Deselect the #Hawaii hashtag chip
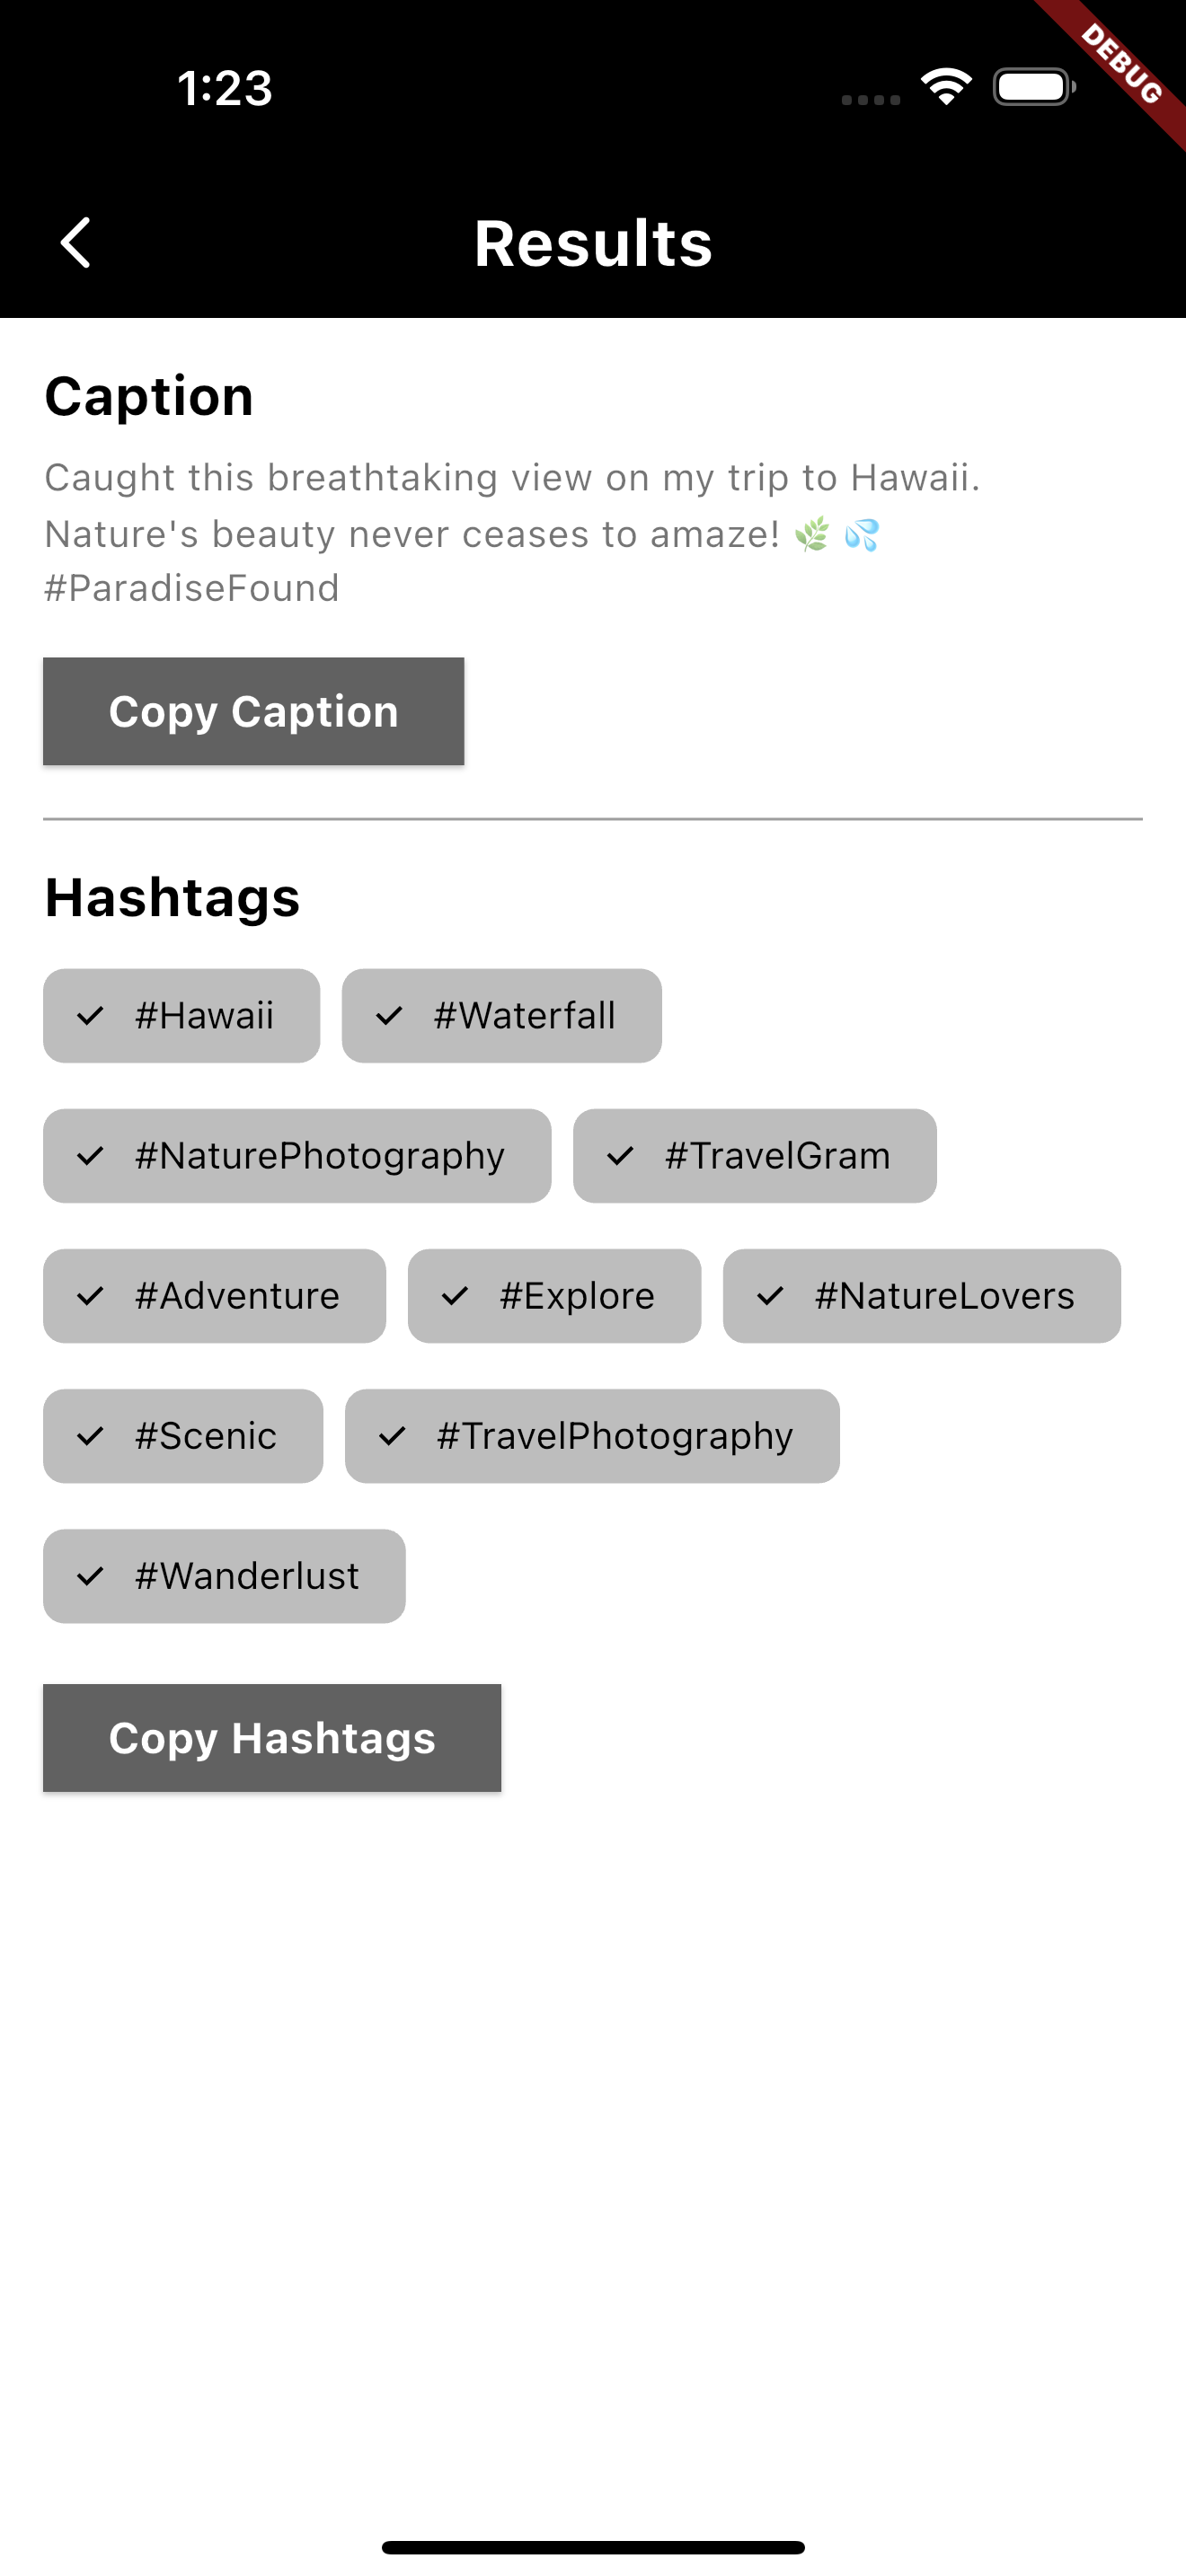 pyautogui.click(x=182, y=1016)
